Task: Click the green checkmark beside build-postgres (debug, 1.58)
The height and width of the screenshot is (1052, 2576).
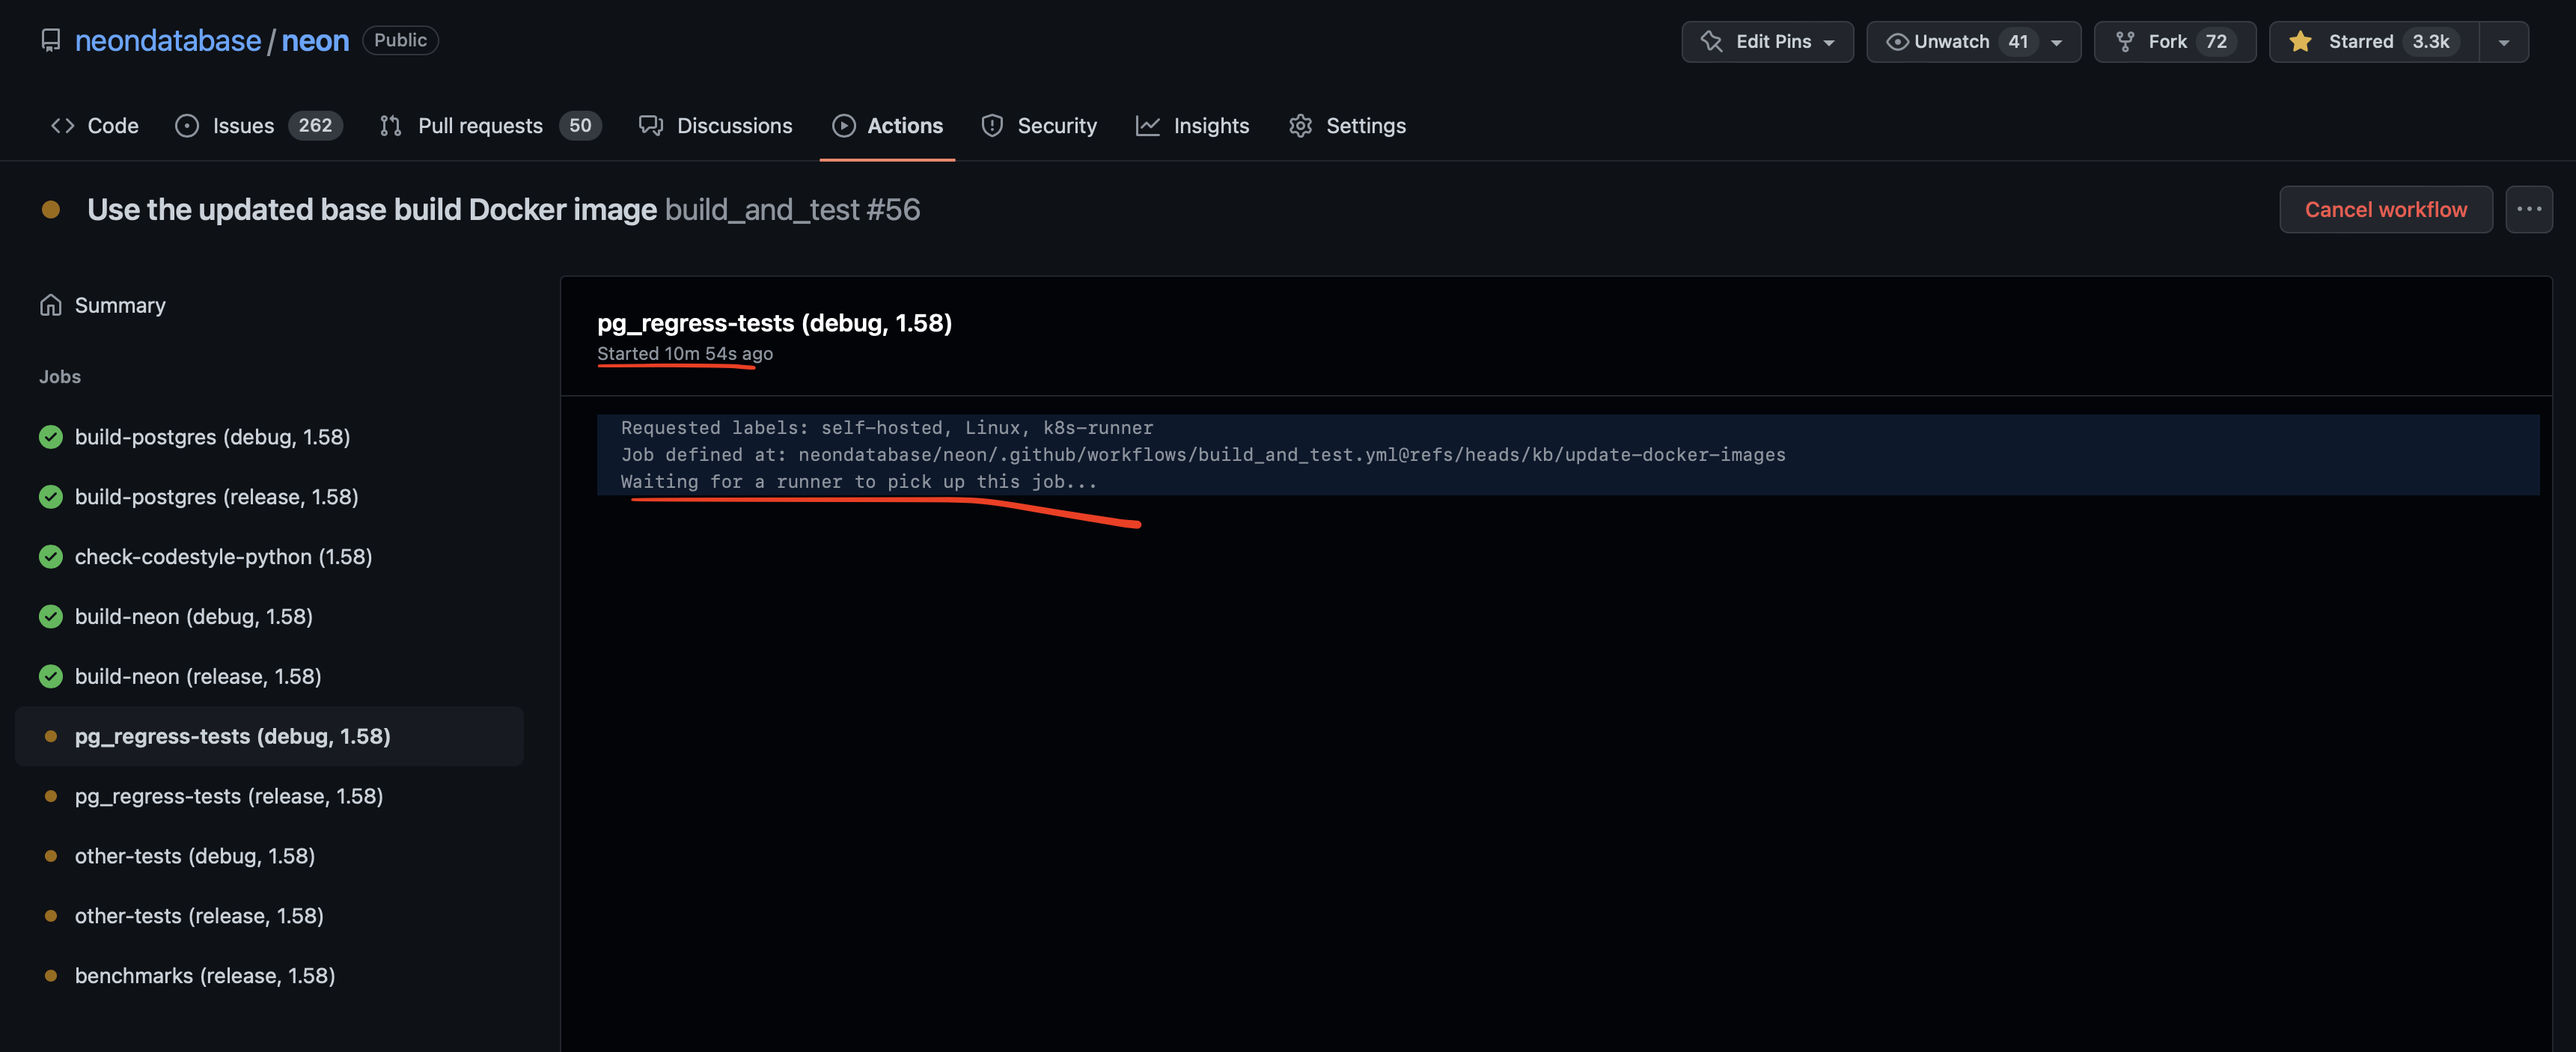Action: click(50, 436)
